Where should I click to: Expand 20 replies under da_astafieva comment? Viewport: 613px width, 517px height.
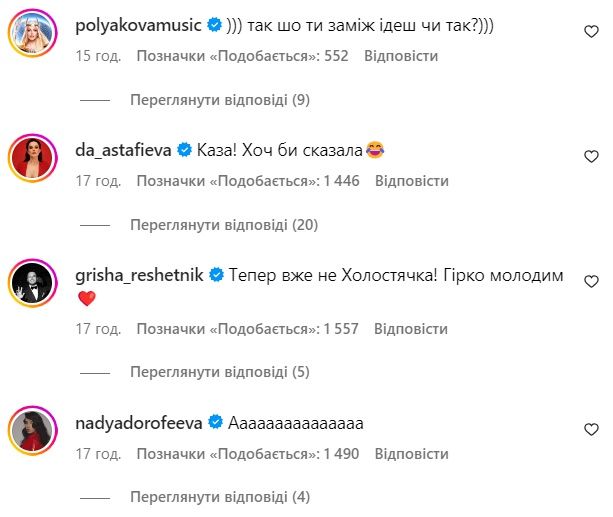(x=223, y=224)
